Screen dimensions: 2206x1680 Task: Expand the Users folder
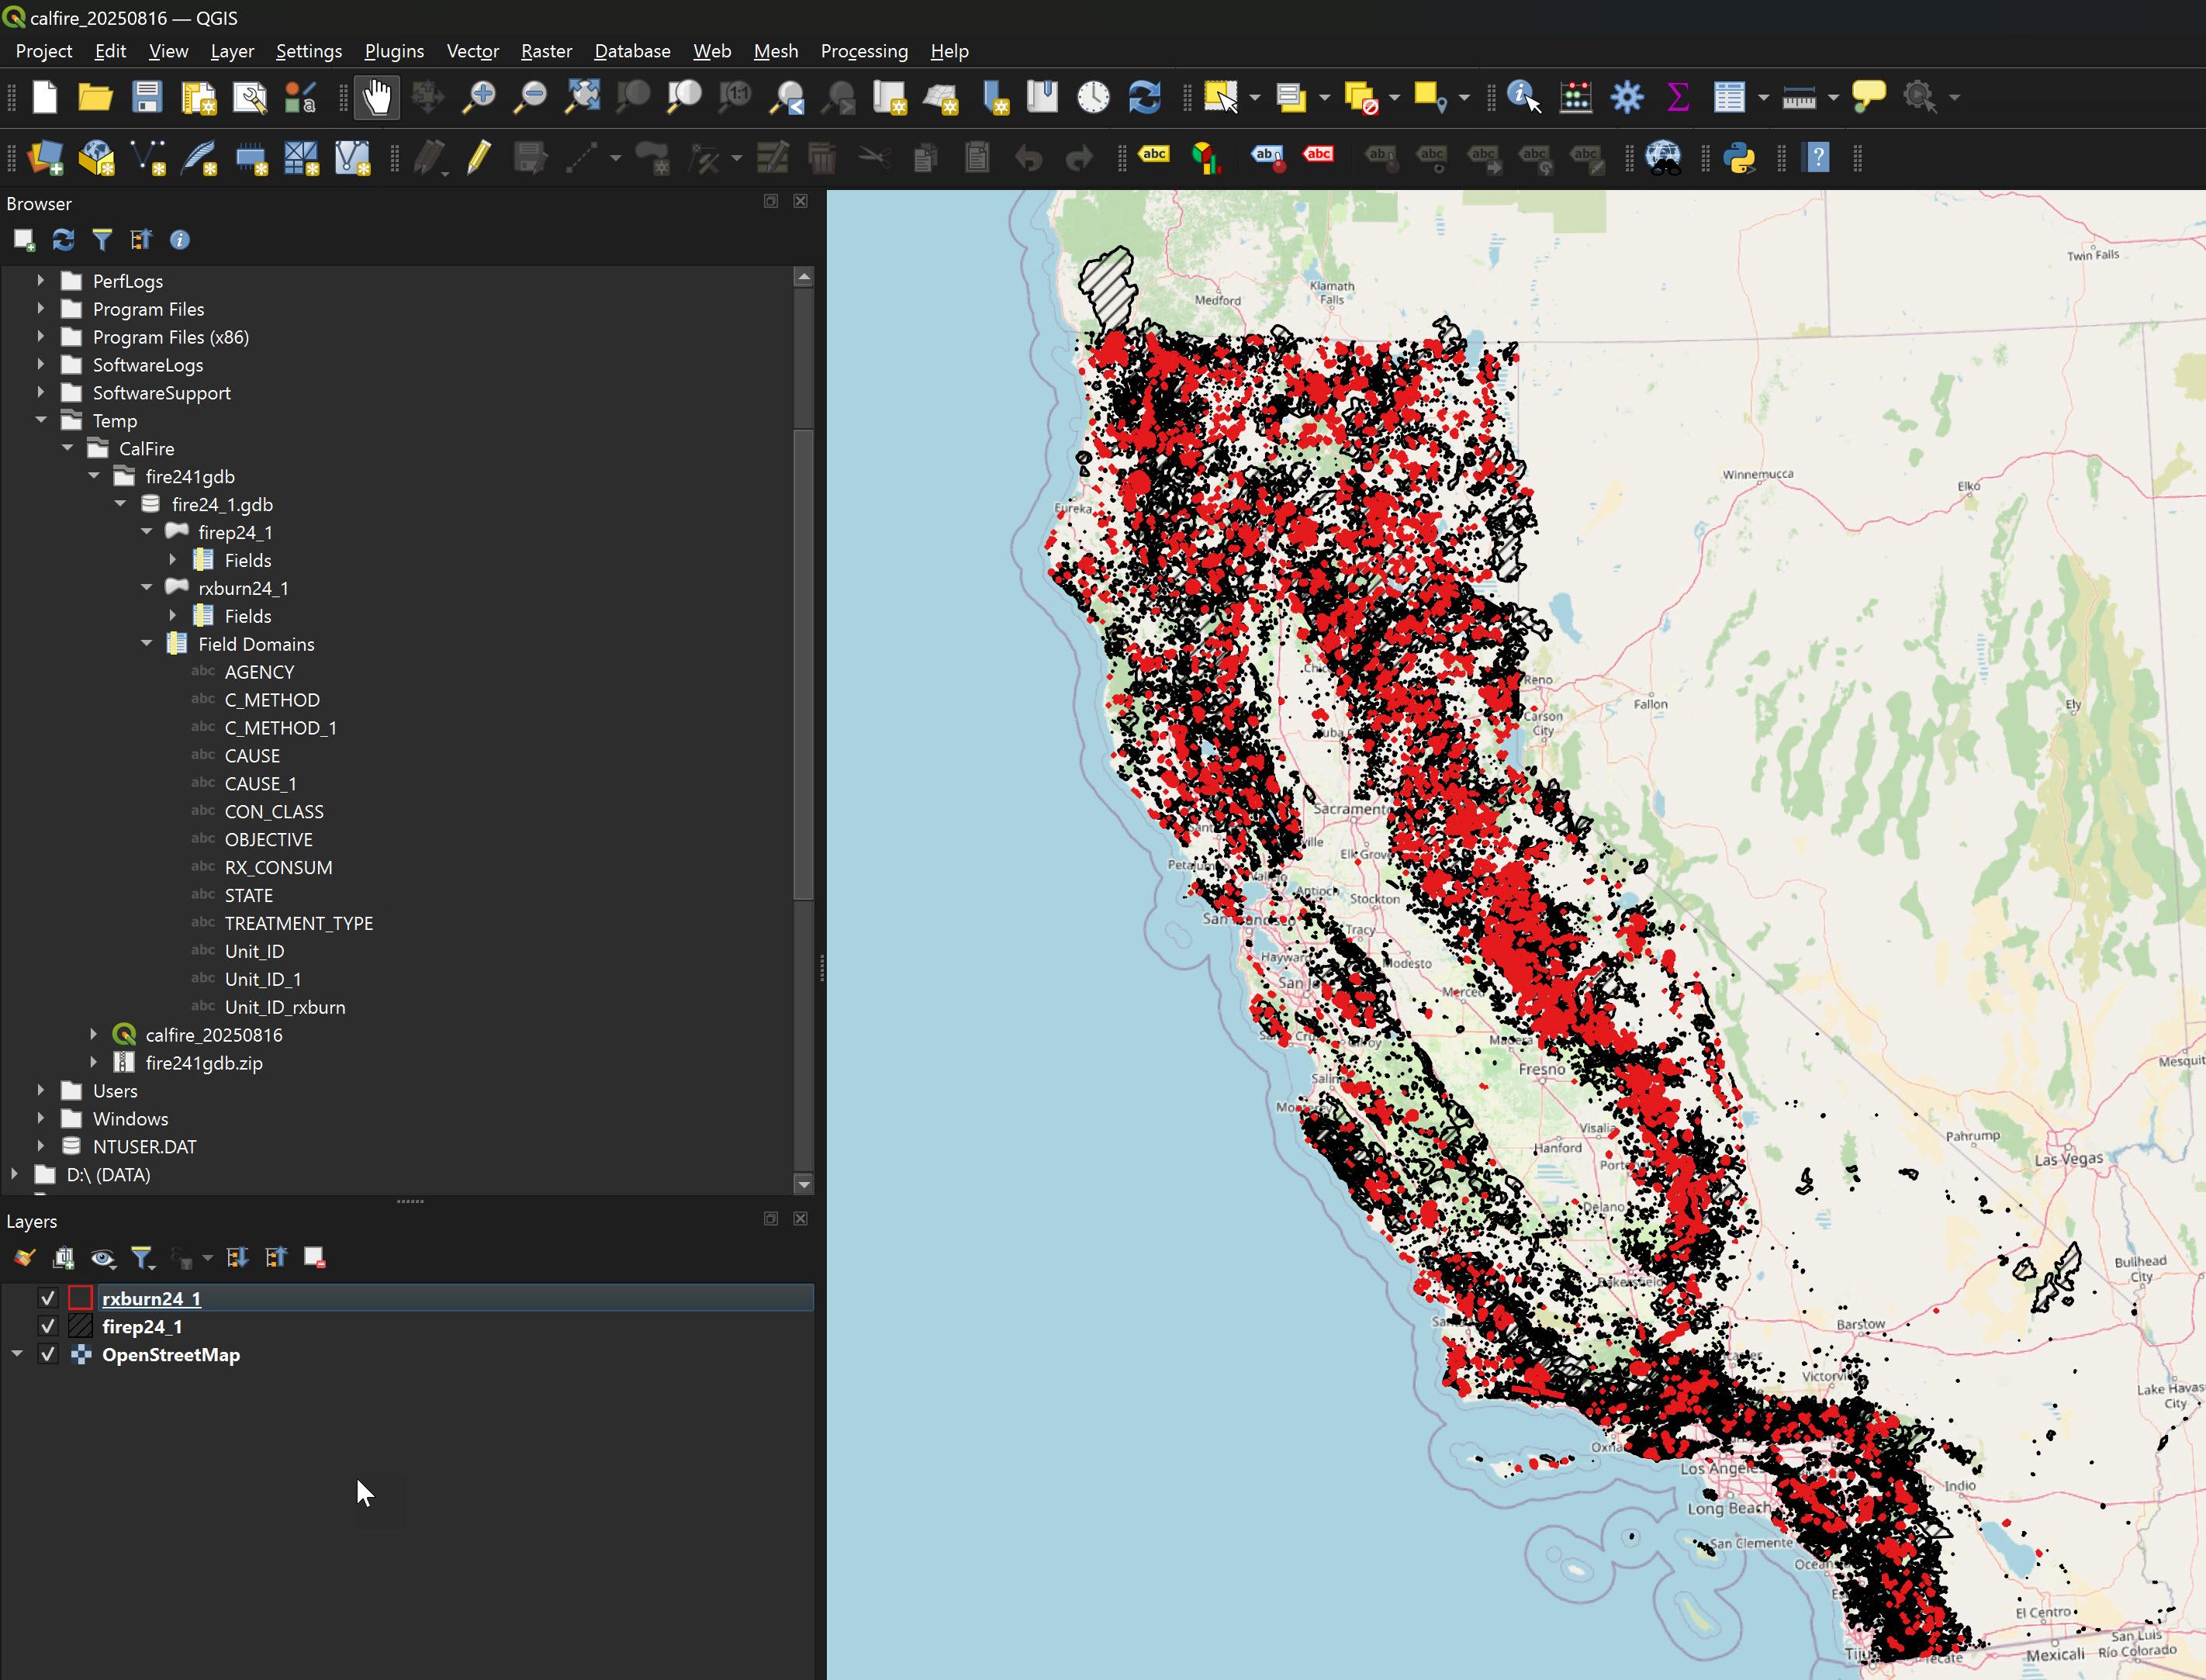point(41,1090)
